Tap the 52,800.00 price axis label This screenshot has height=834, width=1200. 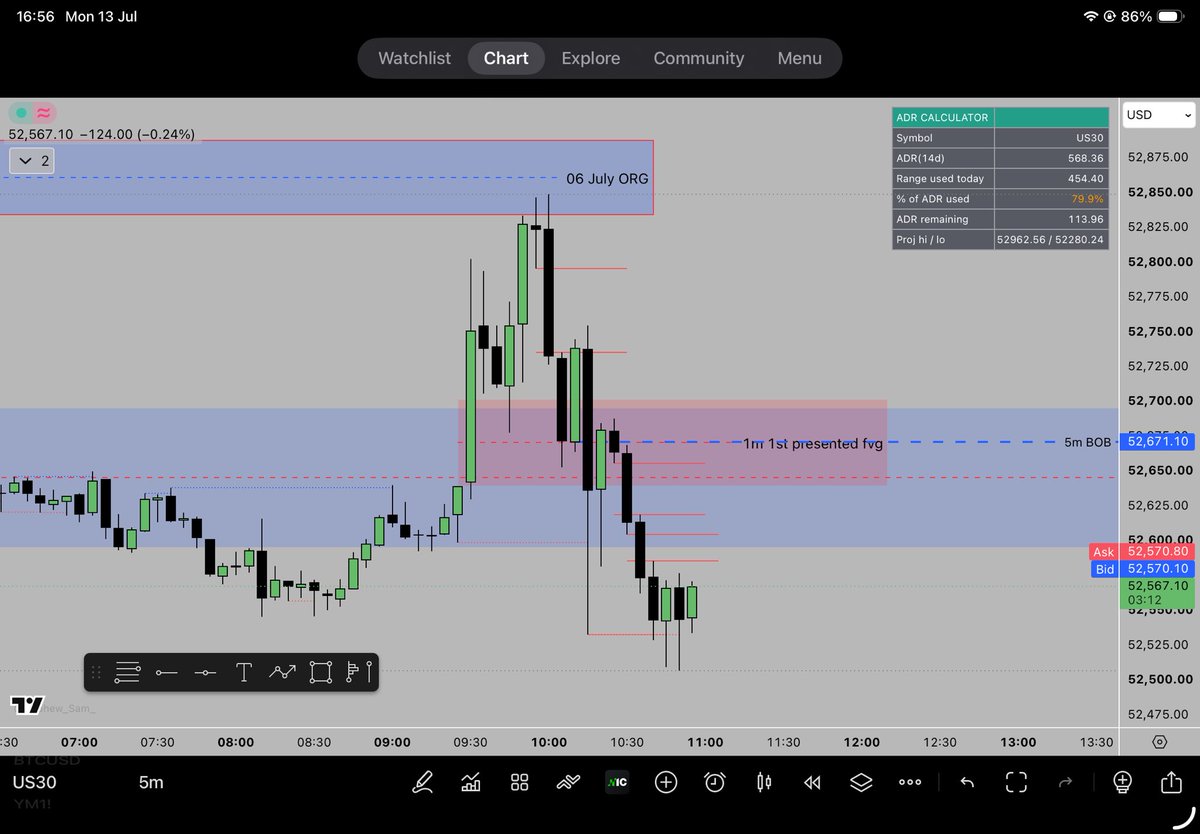click(1158, 261)
